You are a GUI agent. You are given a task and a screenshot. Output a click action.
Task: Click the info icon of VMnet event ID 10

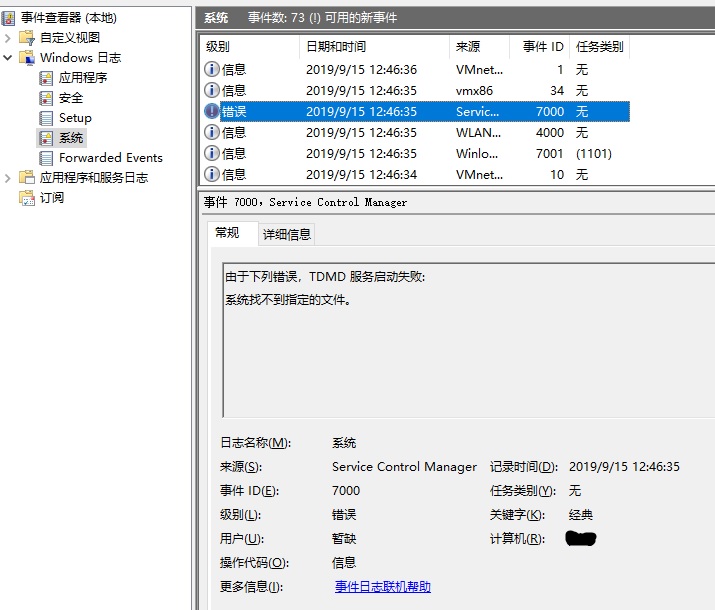coord(212,174)
